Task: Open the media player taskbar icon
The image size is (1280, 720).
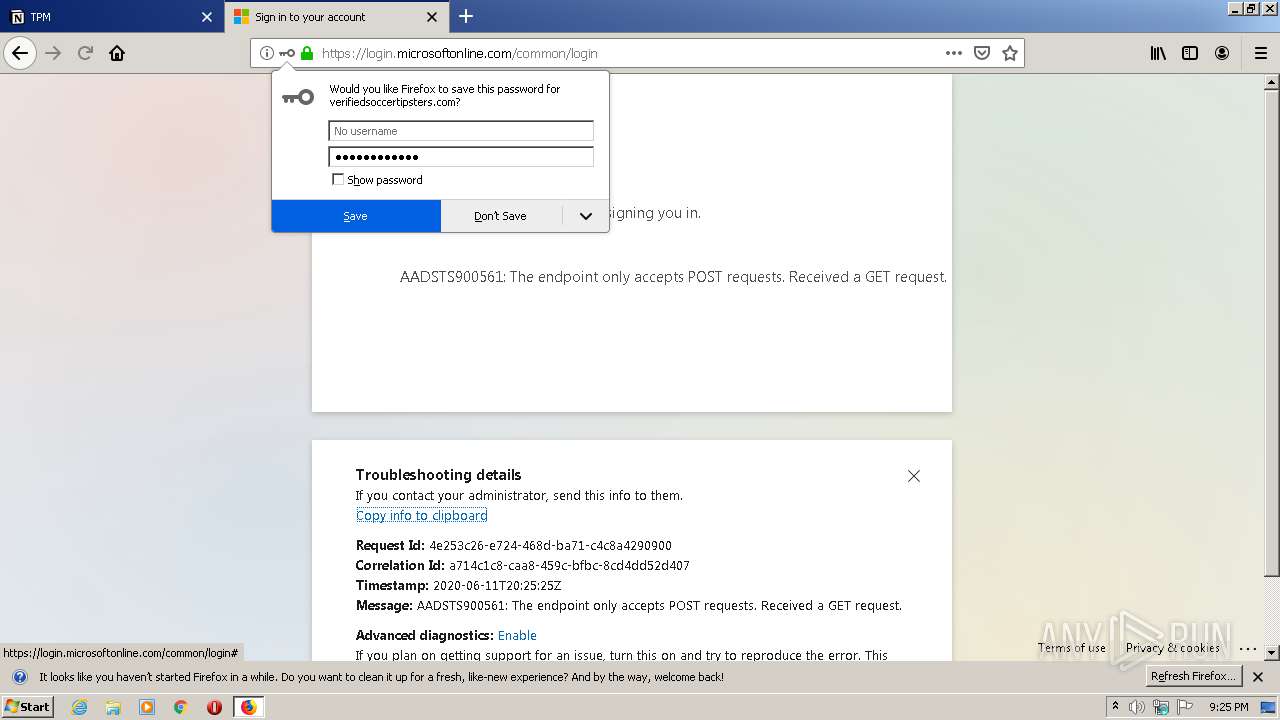Action: (147, 707)
